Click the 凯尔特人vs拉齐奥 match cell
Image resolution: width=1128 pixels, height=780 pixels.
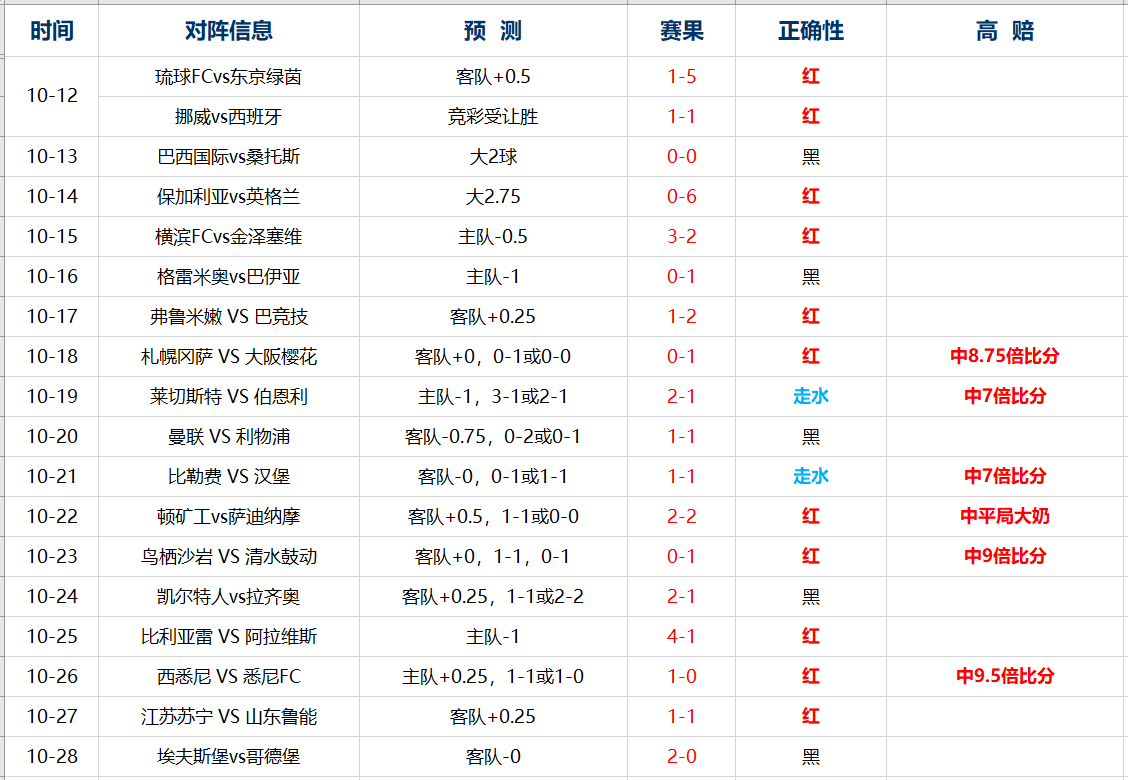[x=229, y=597]
